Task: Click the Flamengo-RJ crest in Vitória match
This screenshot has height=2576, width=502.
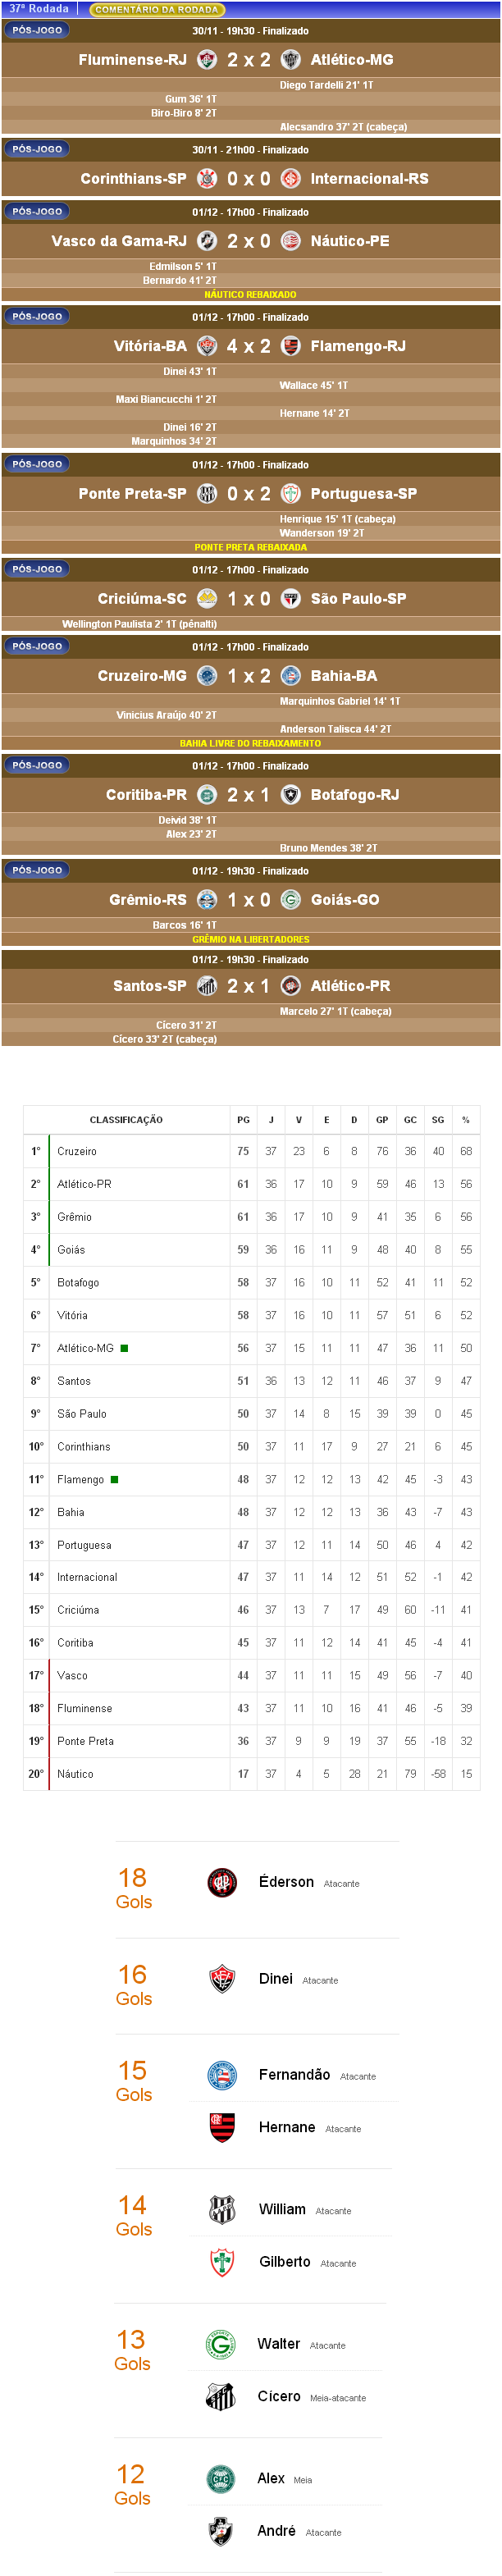Action: (x=291, y=346)
